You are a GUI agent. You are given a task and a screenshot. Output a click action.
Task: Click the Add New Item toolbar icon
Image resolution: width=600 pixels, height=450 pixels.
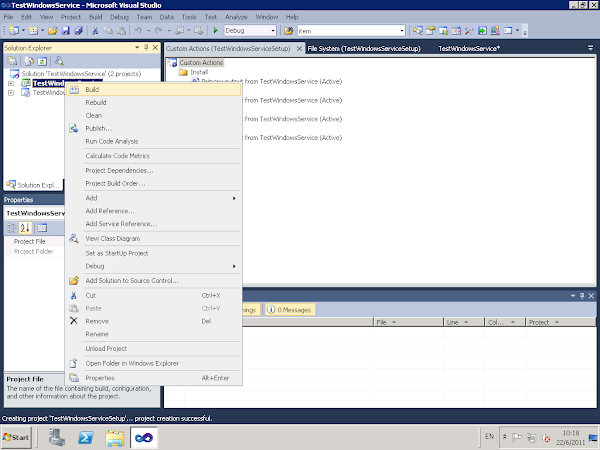point(33,31)
